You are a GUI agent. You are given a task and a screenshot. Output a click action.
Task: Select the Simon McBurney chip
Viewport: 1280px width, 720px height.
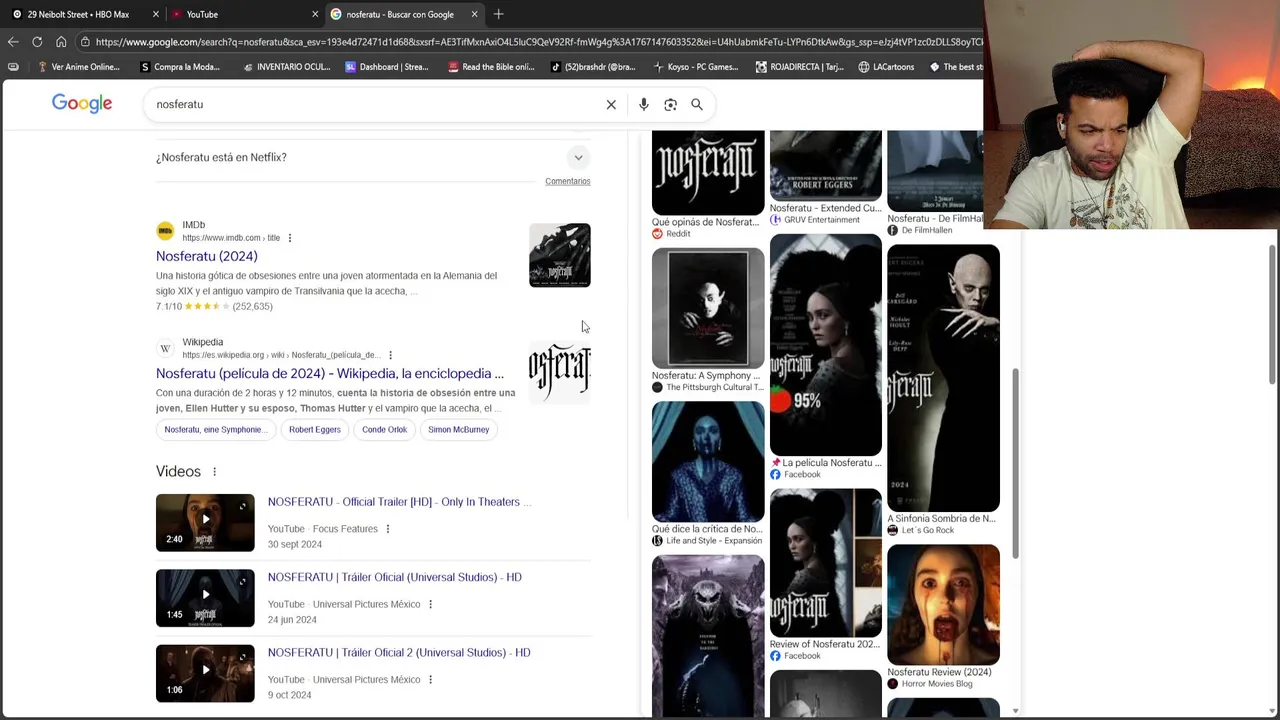click(x=459, y=429)
